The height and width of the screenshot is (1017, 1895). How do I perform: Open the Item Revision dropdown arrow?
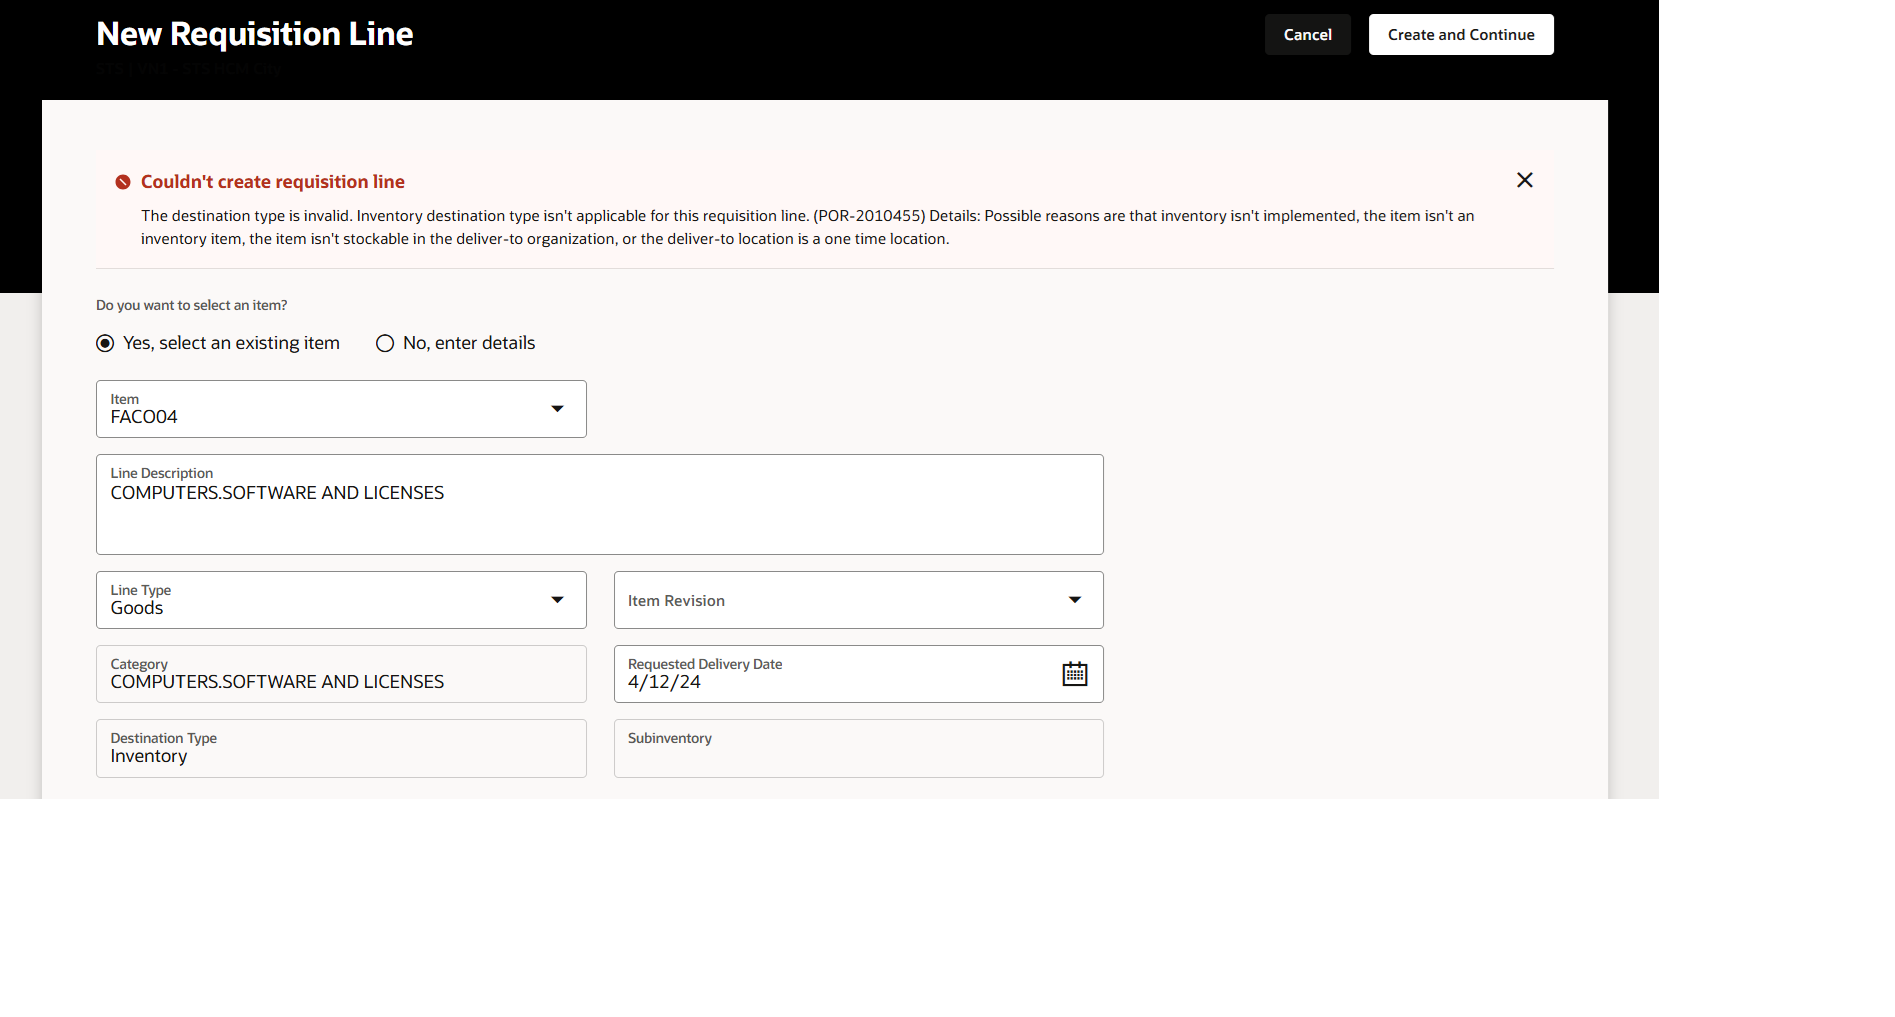click(x=1075, y=600)
